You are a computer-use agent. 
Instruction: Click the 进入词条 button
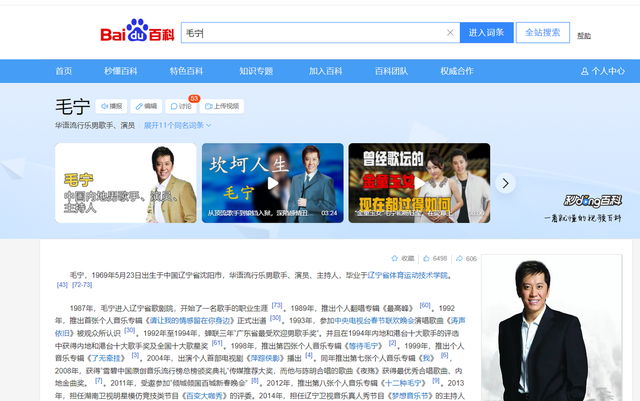coord(486,33)
